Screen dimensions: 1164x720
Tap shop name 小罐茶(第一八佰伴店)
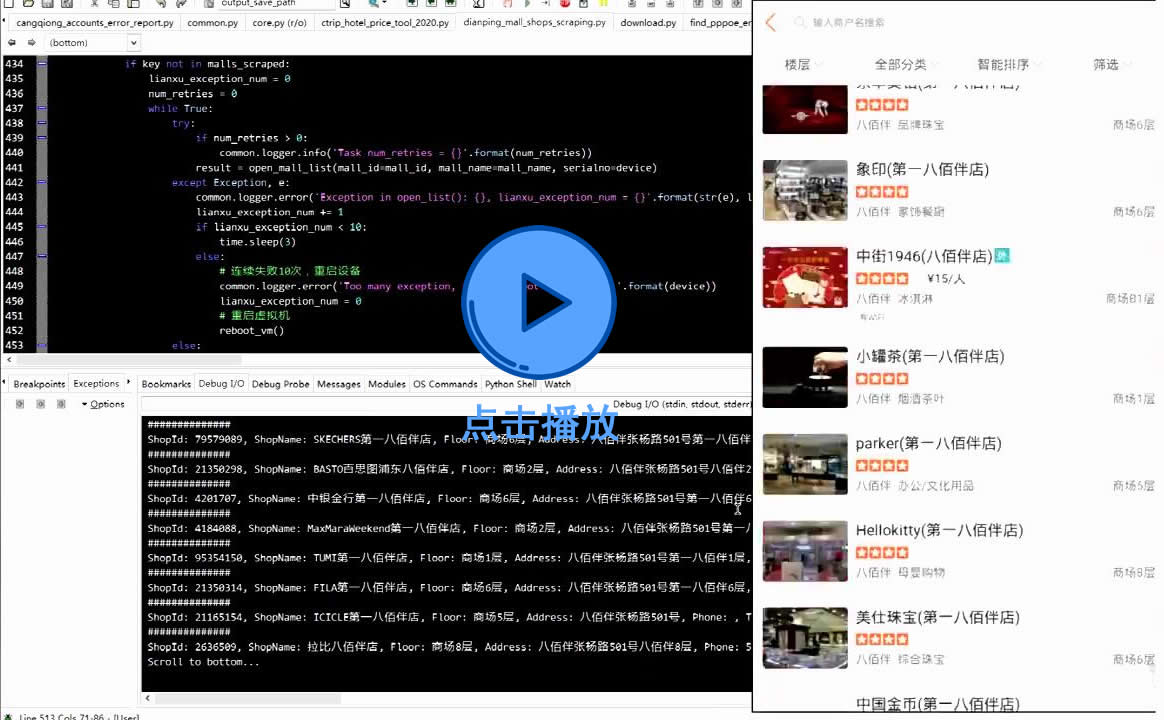click(930, 356)
